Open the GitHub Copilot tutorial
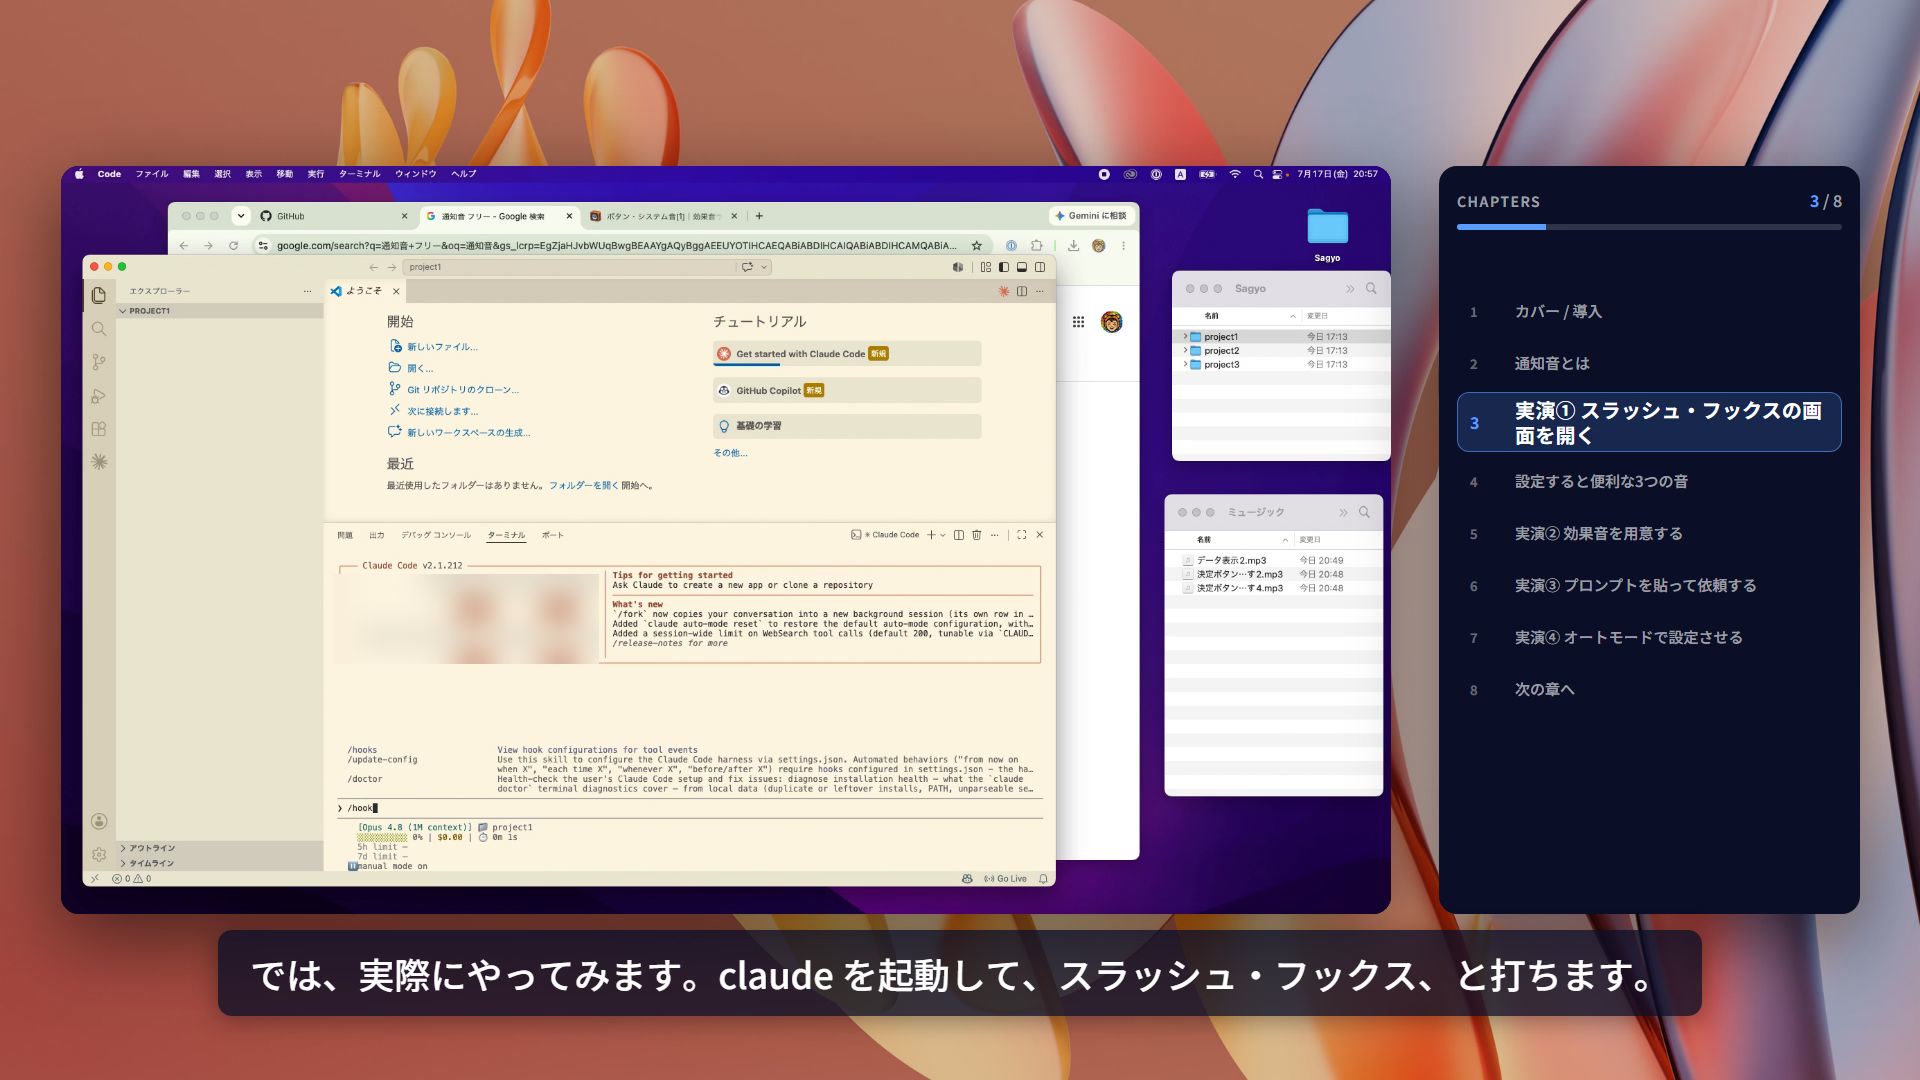Screen dimensions: 1920x1080 [x=847, y=390]
